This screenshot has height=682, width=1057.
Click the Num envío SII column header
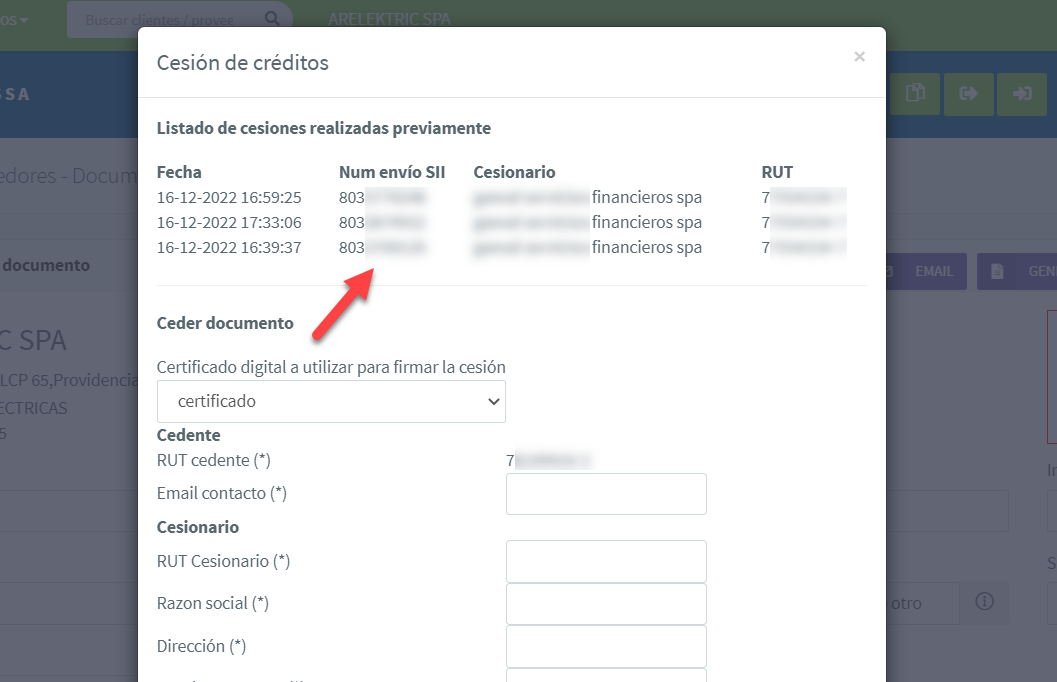coord(391,172)
